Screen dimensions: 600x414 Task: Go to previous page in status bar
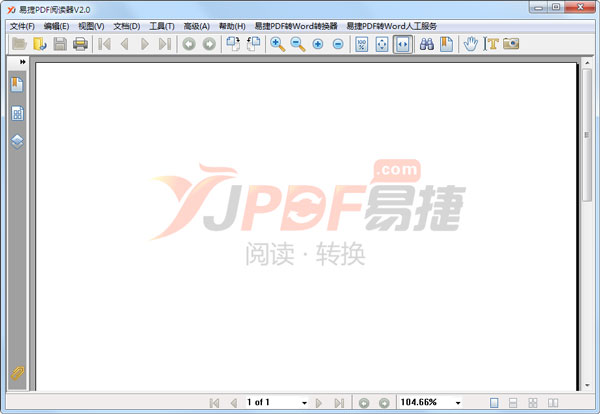[x=233, y=403]
